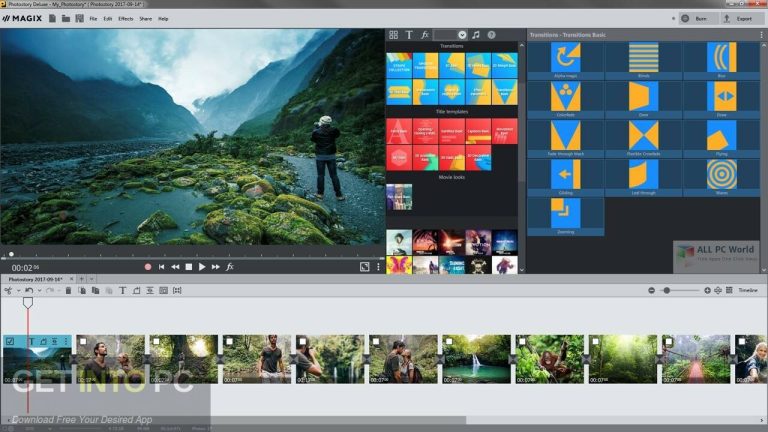768x432 pixels.
Task: Select the Flying transition
Action: [x=721, y=139]
